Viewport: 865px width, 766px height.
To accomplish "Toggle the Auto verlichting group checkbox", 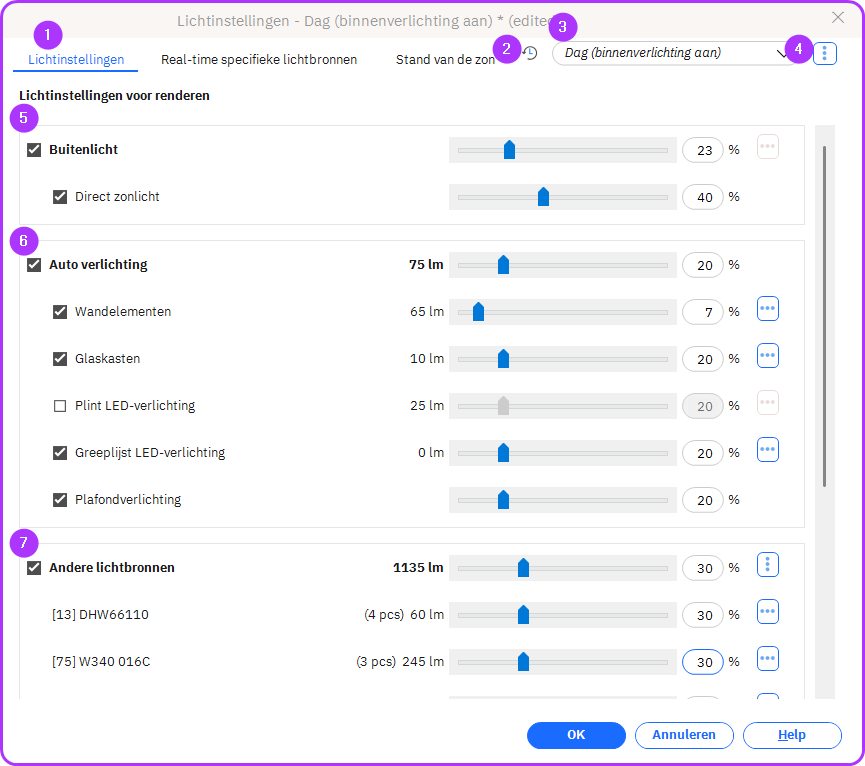I will tap(34, 265).
